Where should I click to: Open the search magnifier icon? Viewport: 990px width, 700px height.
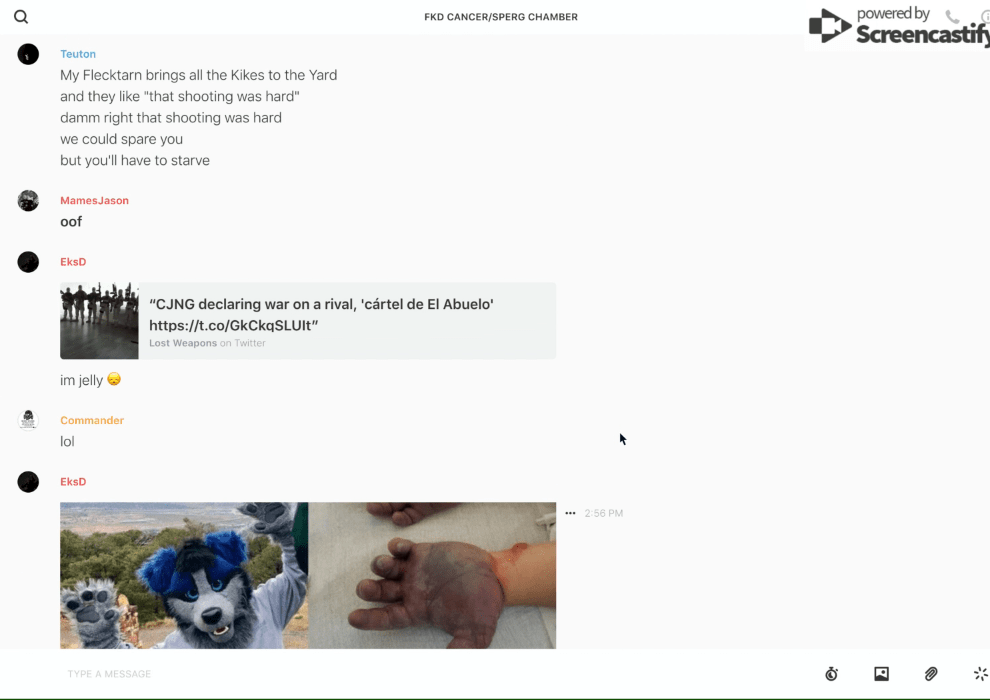pos(21,17)
